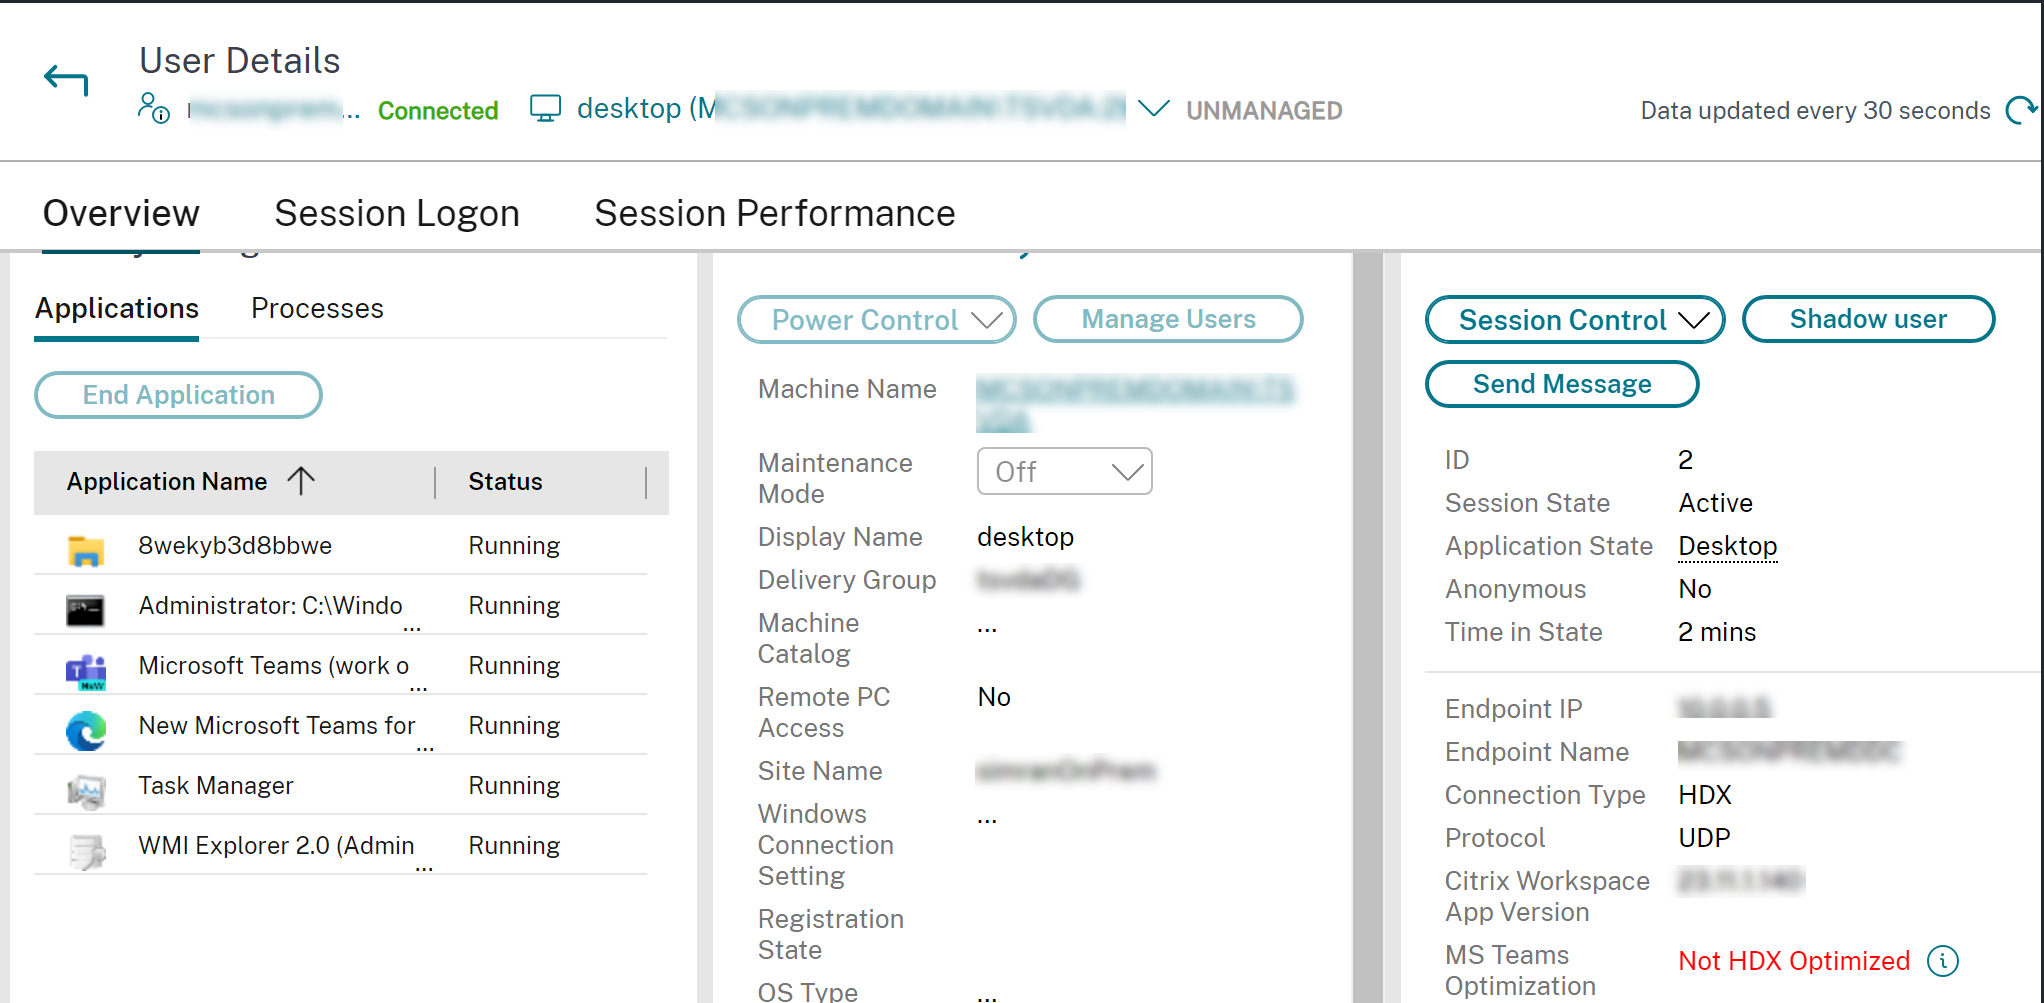Select the Task Manager application icon
The height and width of the screenshot is (1003, 2044).
(x=86, y=787)
